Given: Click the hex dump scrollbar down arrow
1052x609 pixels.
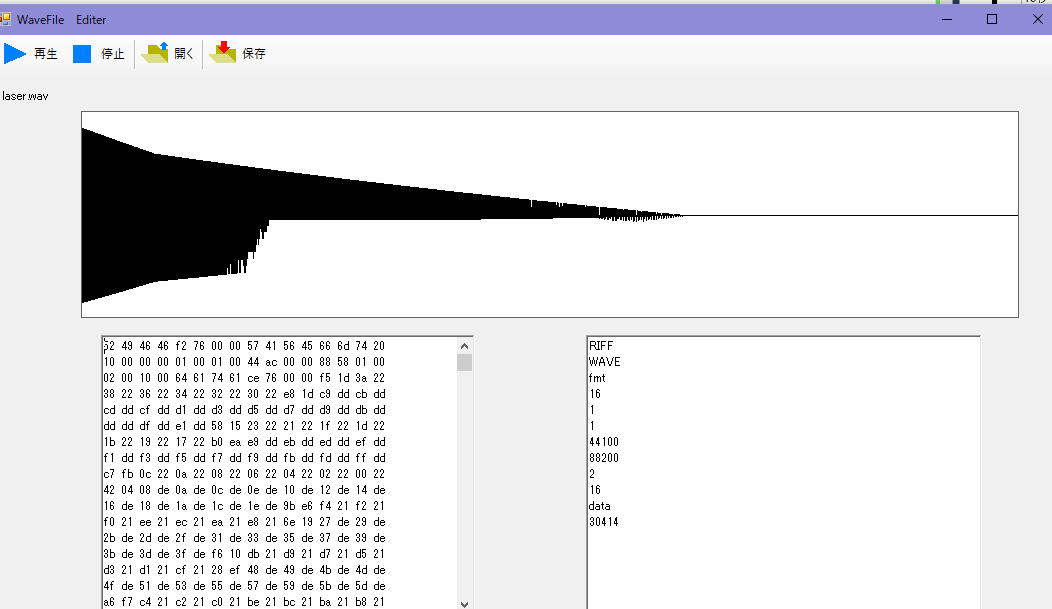Looking at the screenshot, I should 464,604.
